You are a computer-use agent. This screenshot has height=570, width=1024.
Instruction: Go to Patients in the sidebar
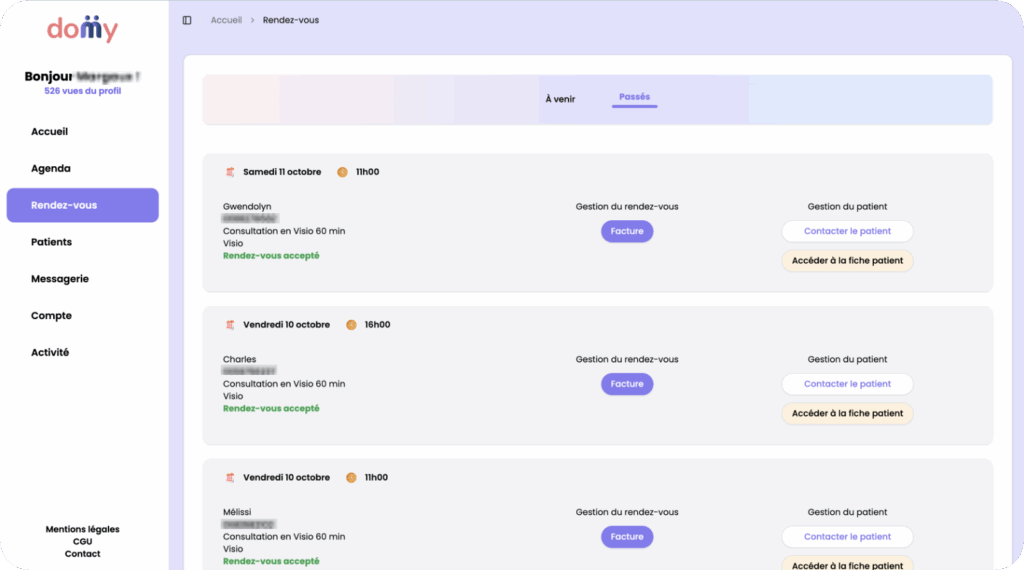coord(52,242)
